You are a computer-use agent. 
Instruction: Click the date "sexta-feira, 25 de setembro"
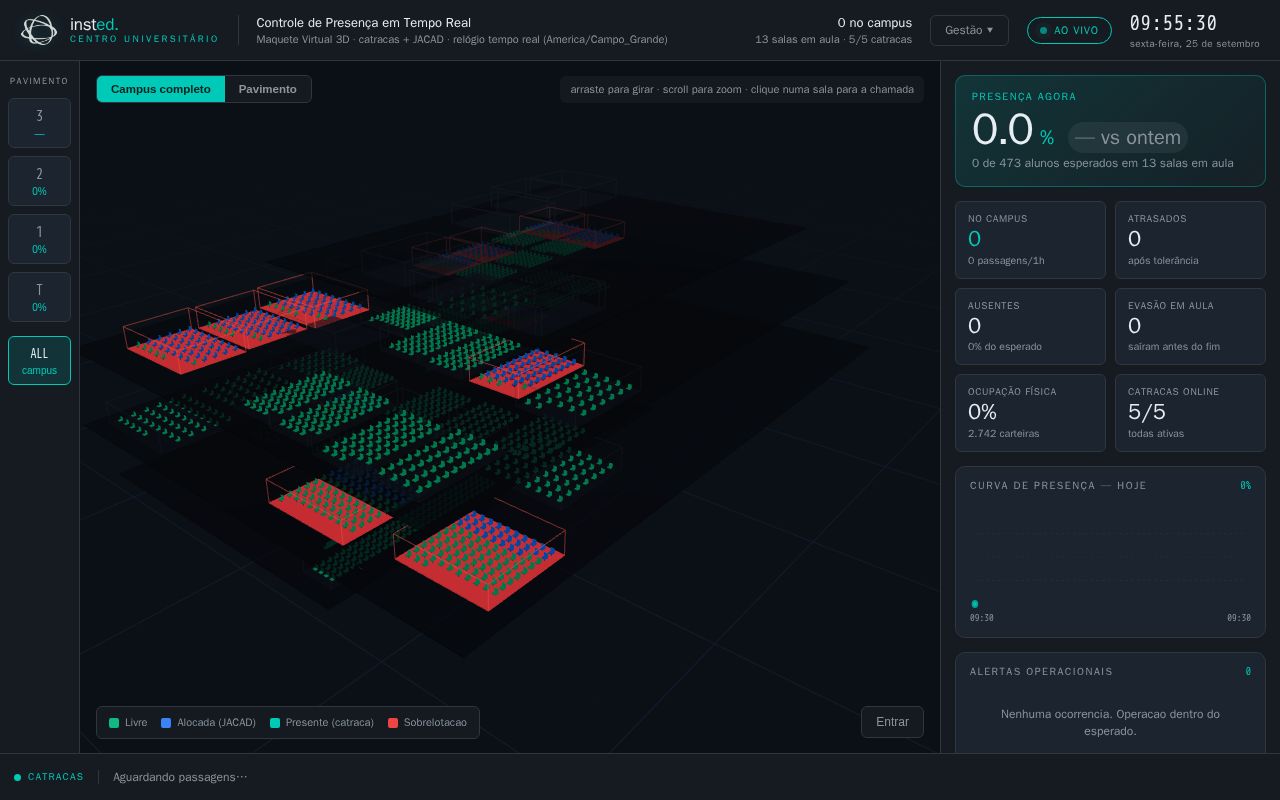coord(1195,44)
